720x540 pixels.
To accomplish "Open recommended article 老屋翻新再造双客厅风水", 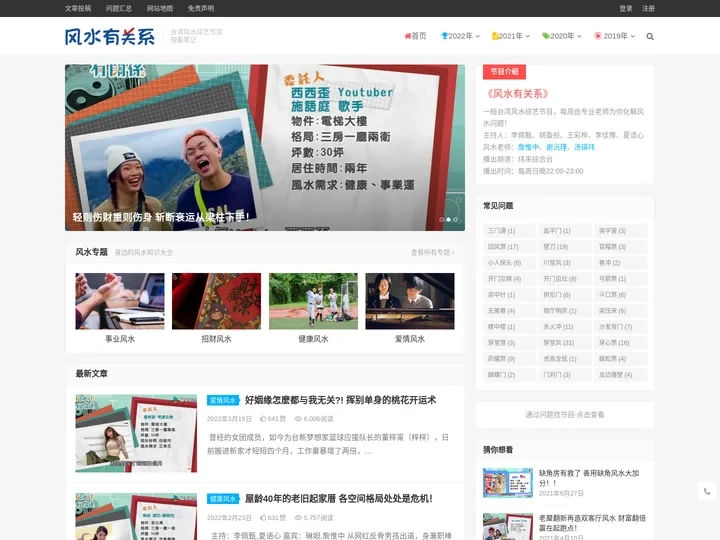I will click(592, 523).
